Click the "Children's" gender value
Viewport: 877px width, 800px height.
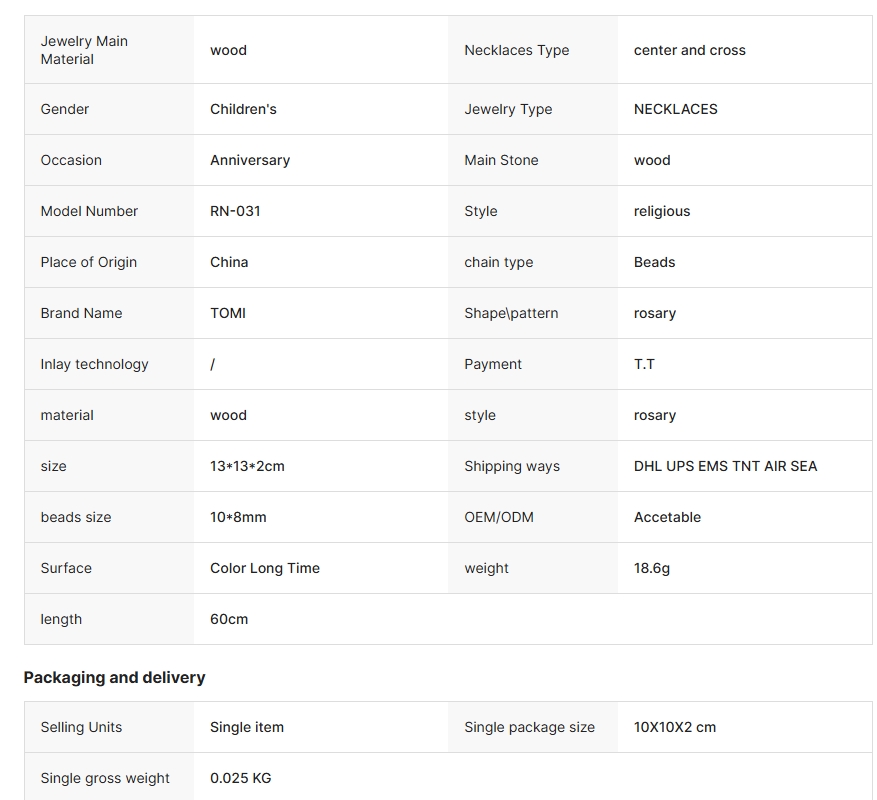click(x=243, y=109)
